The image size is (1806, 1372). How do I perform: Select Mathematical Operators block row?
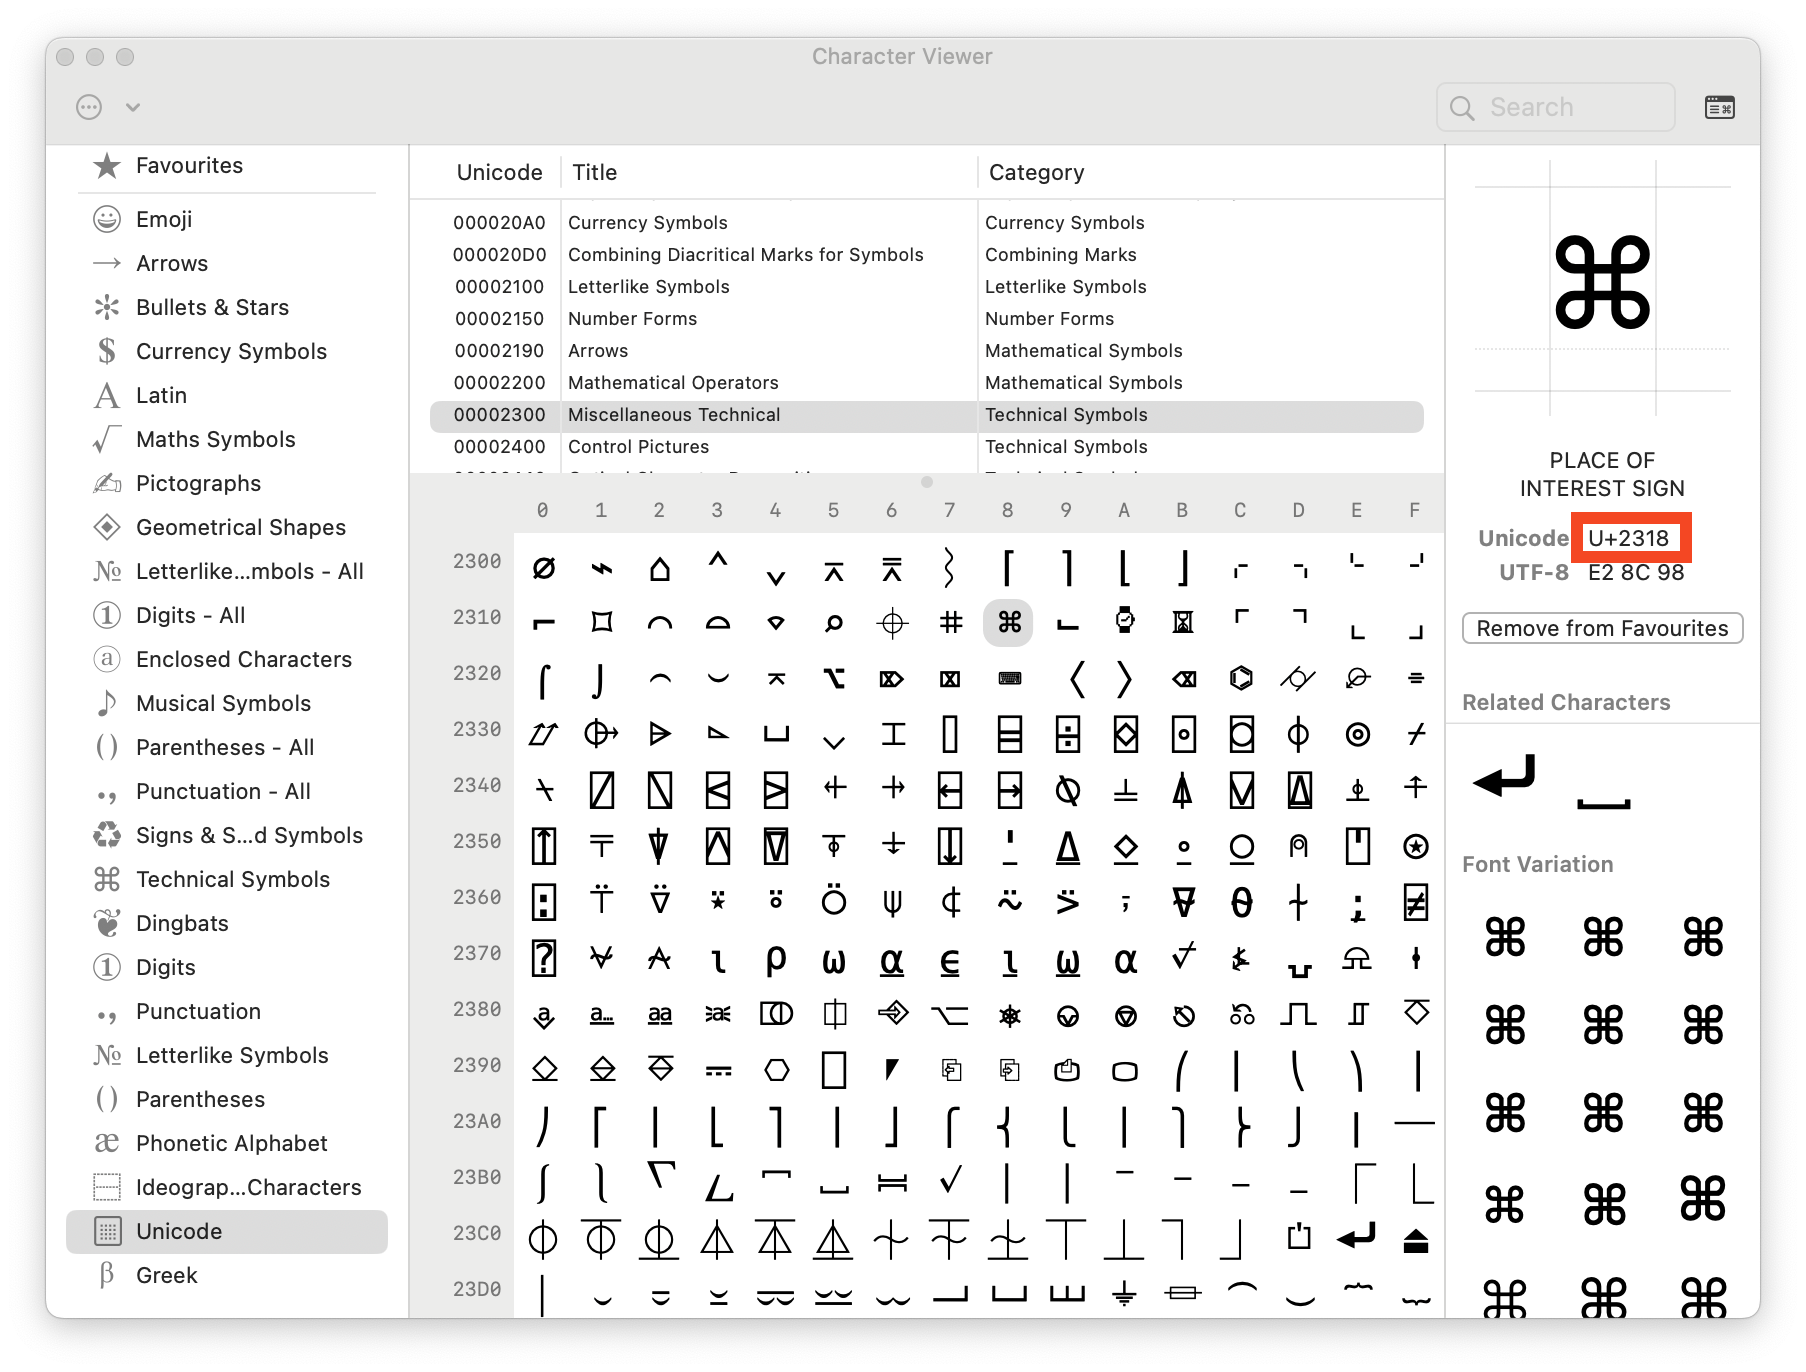click(927, 383)
